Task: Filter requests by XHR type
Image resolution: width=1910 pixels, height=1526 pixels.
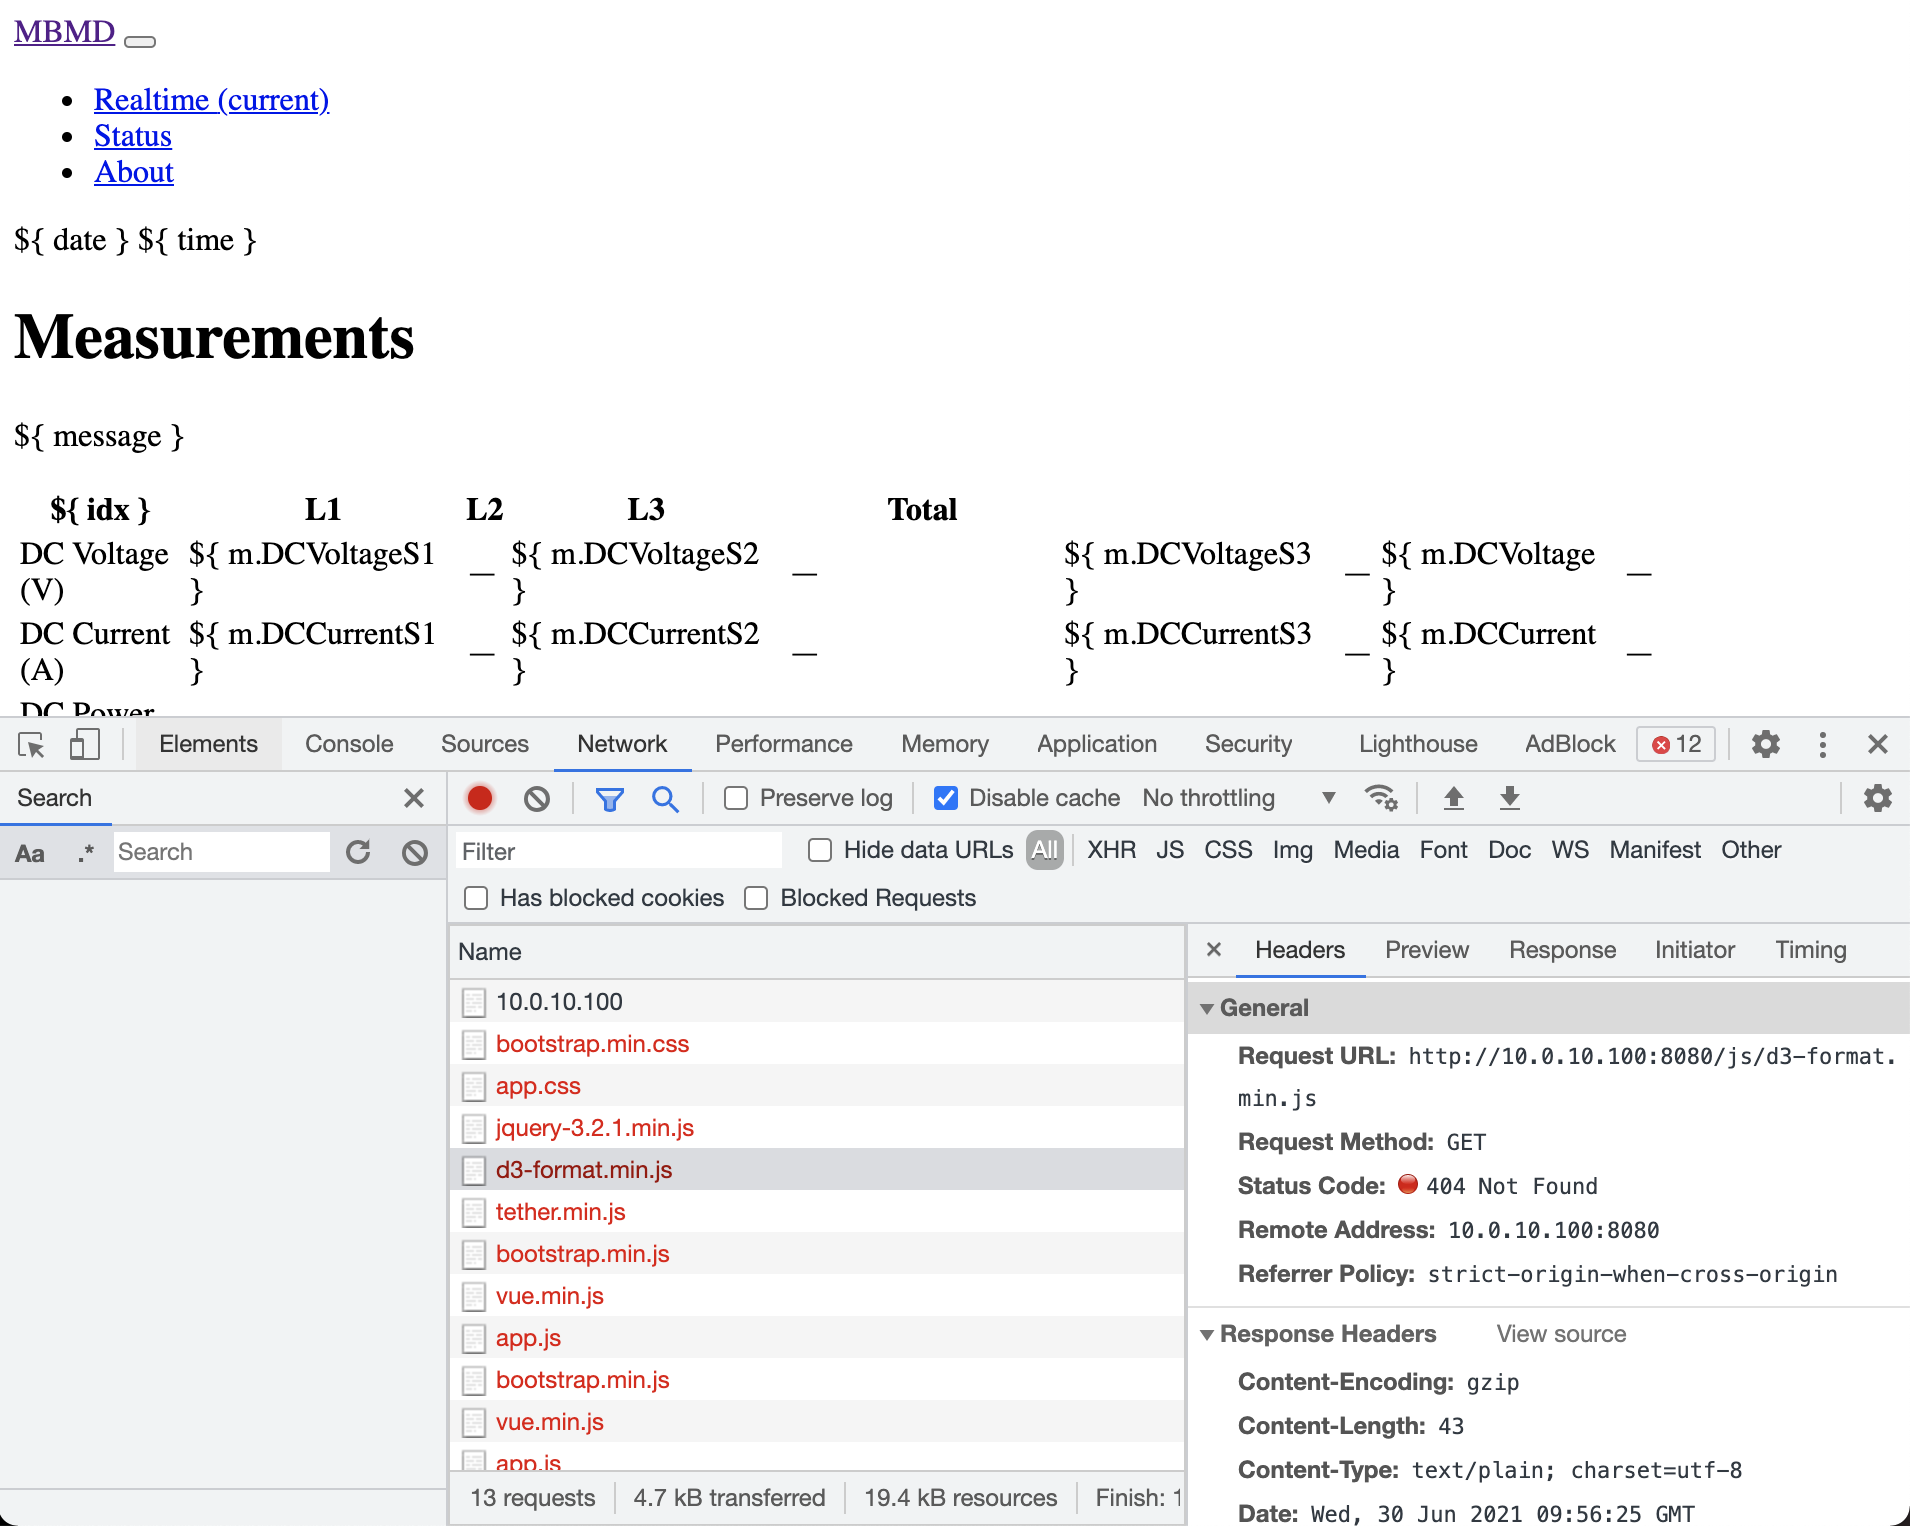Action: pyautogui.click(x=1112, y=850)
